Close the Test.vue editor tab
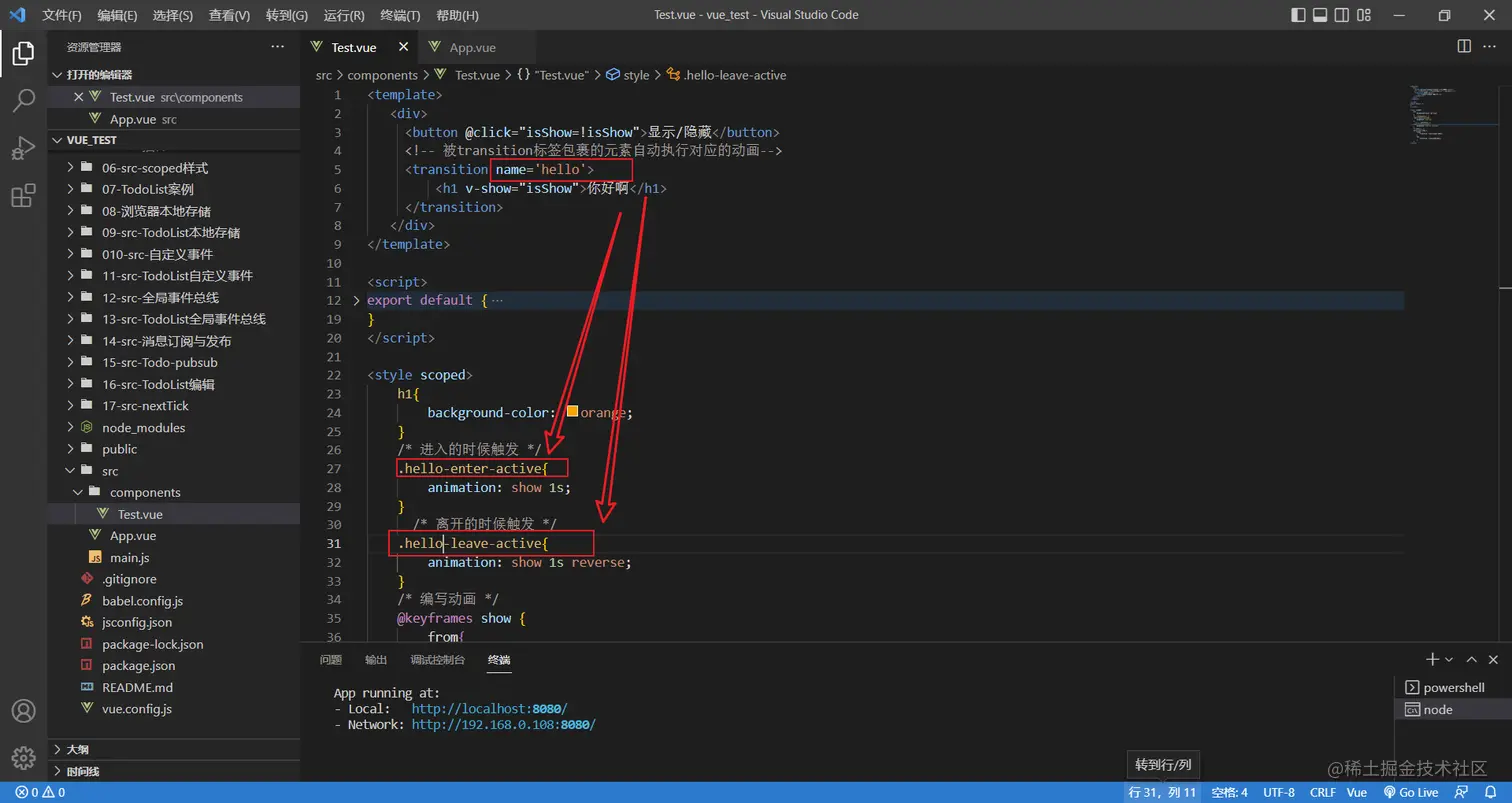This screenshot has height=803, width=1512. [404, 47]
